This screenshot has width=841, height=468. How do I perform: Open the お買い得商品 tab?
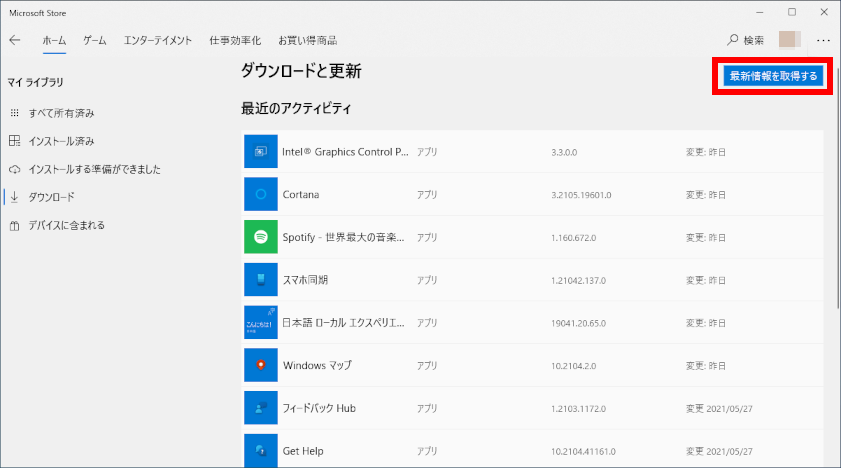pyautogui.click(x=307, y=40)
